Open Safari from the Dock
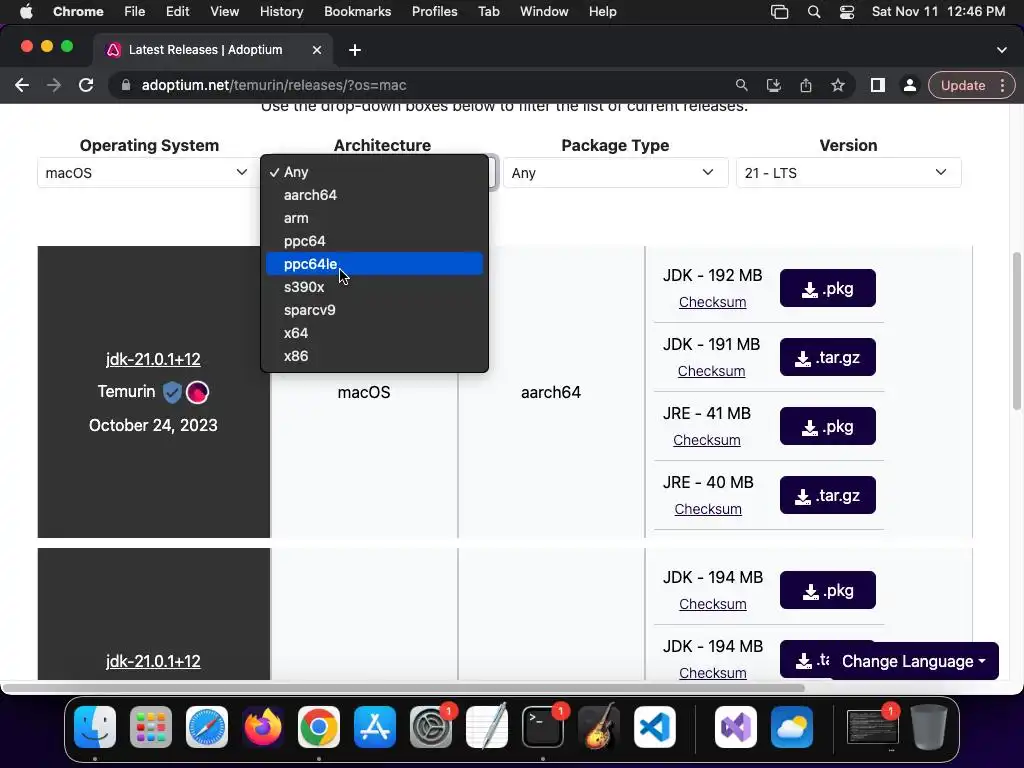The width and height of the screenshot is (1024, 768). tap(207, 727)
